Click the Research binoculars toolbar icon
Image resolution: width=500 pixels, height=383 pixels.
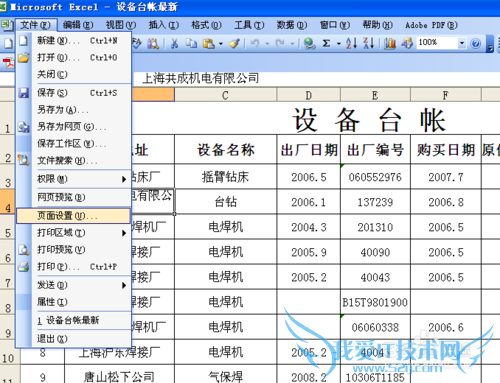point(153,43)
